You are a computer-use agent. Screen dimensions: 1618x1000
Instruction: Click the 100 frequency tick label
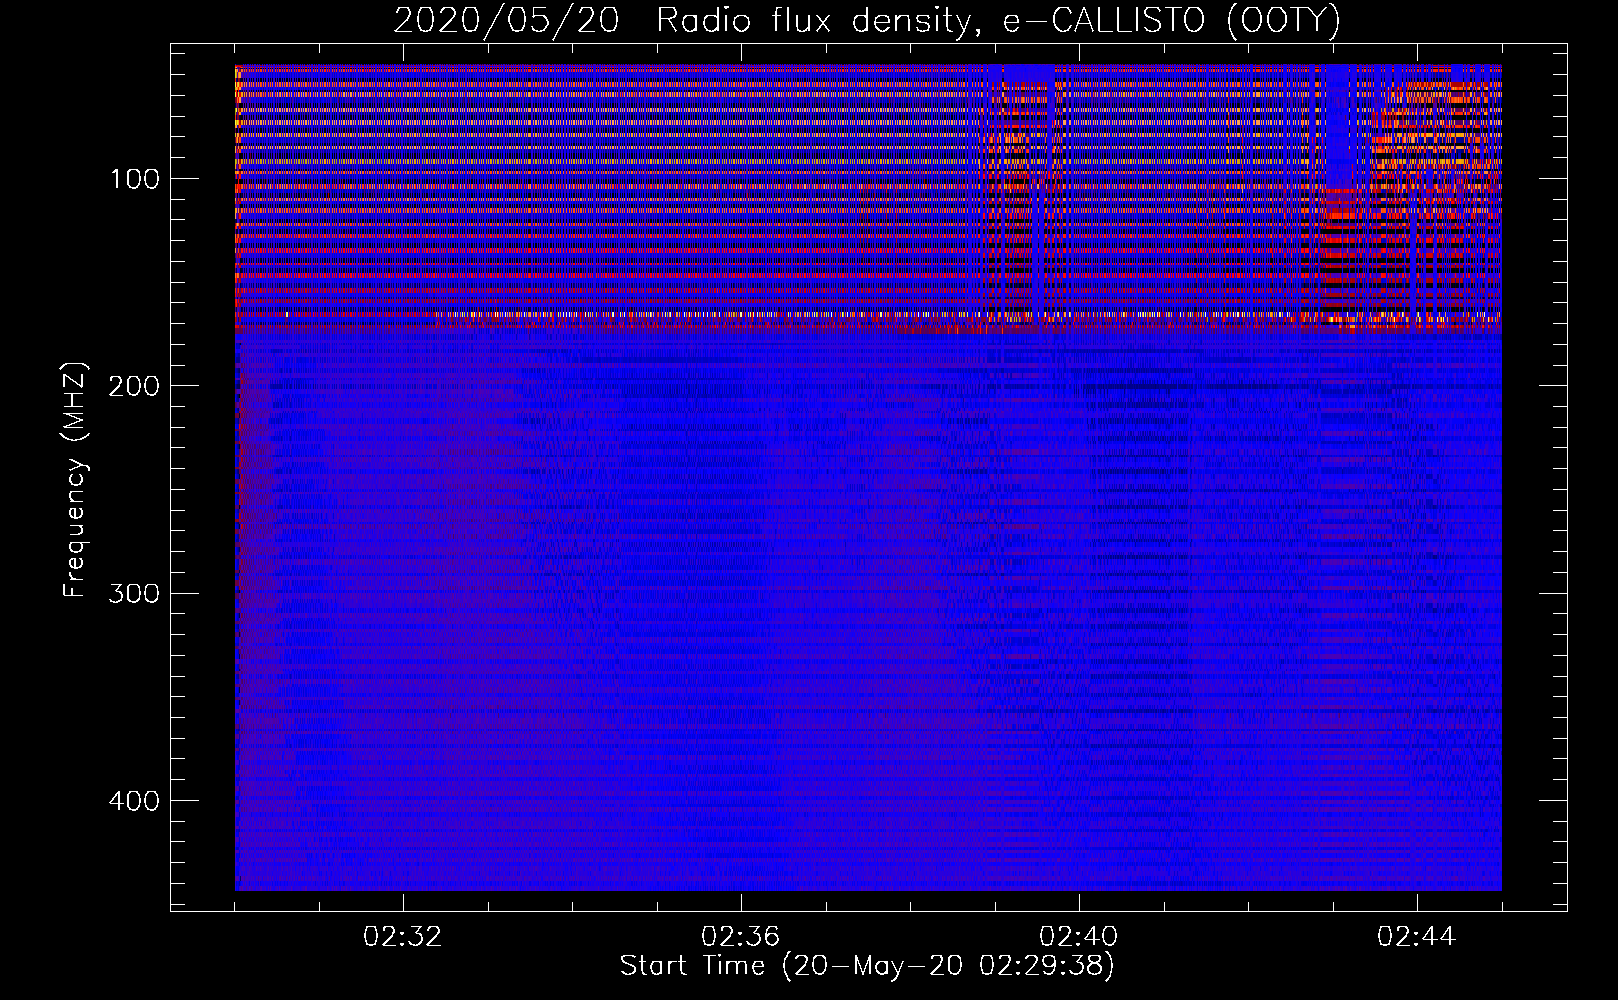pyautogui.click(x=135, y=179)
